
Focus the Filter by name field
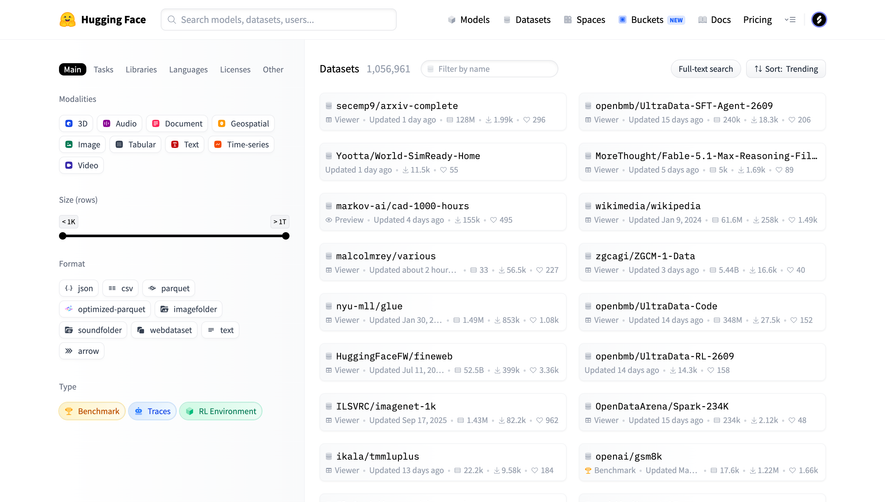click(x=489, y=69)
